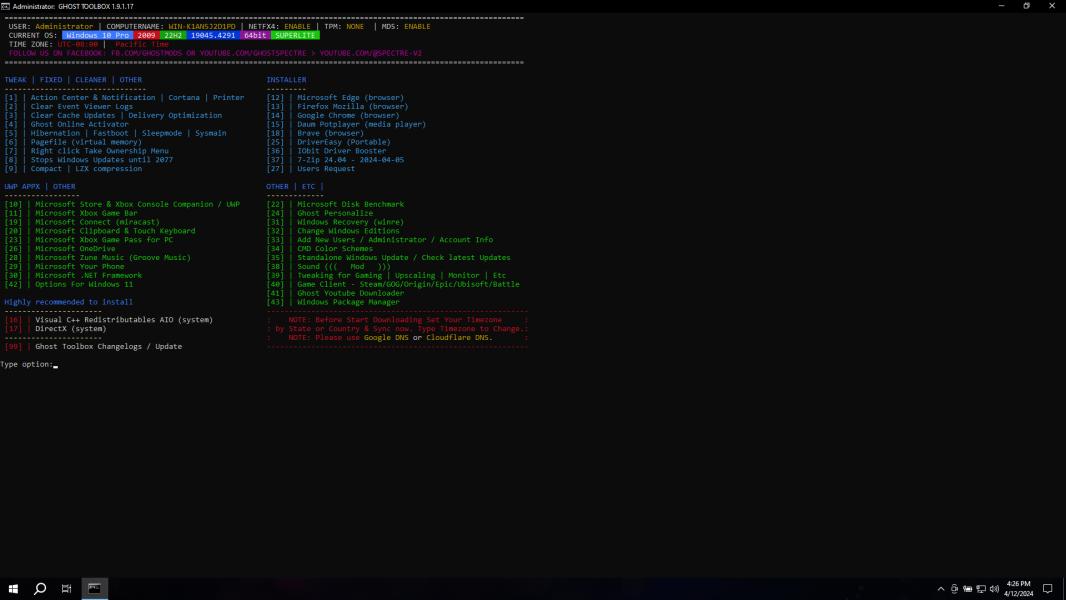
Task: Select option 13 Firefox Mozilla browser
Action: tap(337, 107)
